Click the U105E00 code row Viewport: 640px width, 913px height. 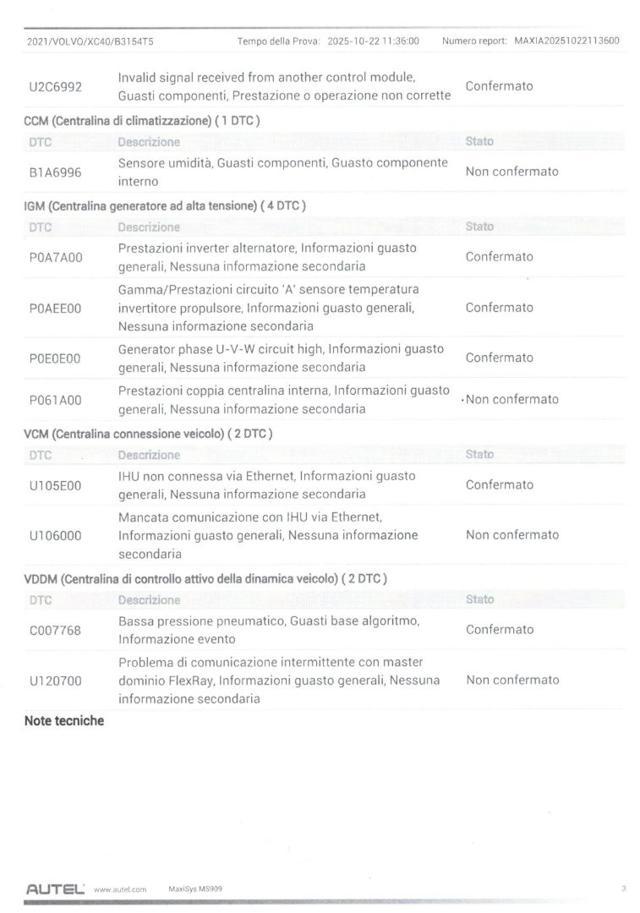tap(55, 485)
